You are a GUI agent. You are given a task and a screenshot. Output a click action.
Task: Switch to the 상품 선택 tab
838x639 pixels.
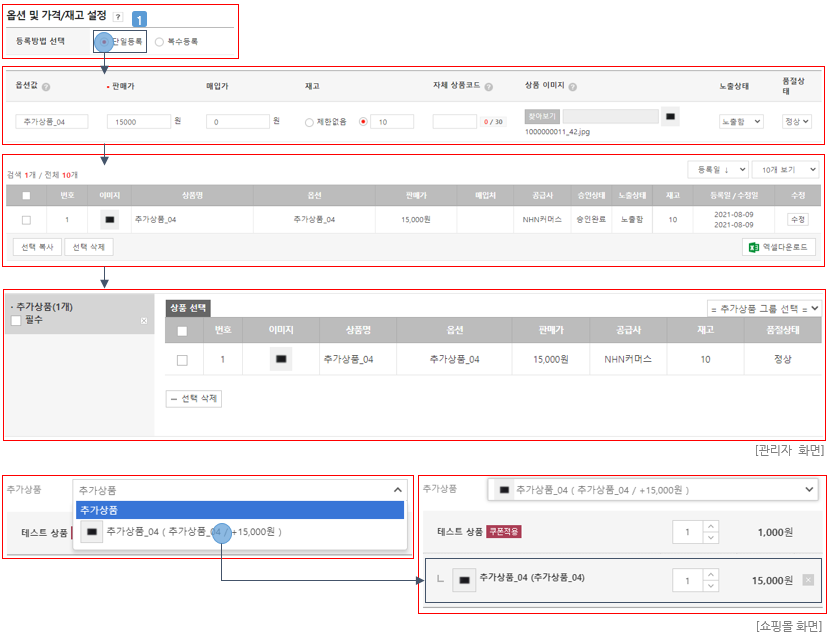[188, 308]
